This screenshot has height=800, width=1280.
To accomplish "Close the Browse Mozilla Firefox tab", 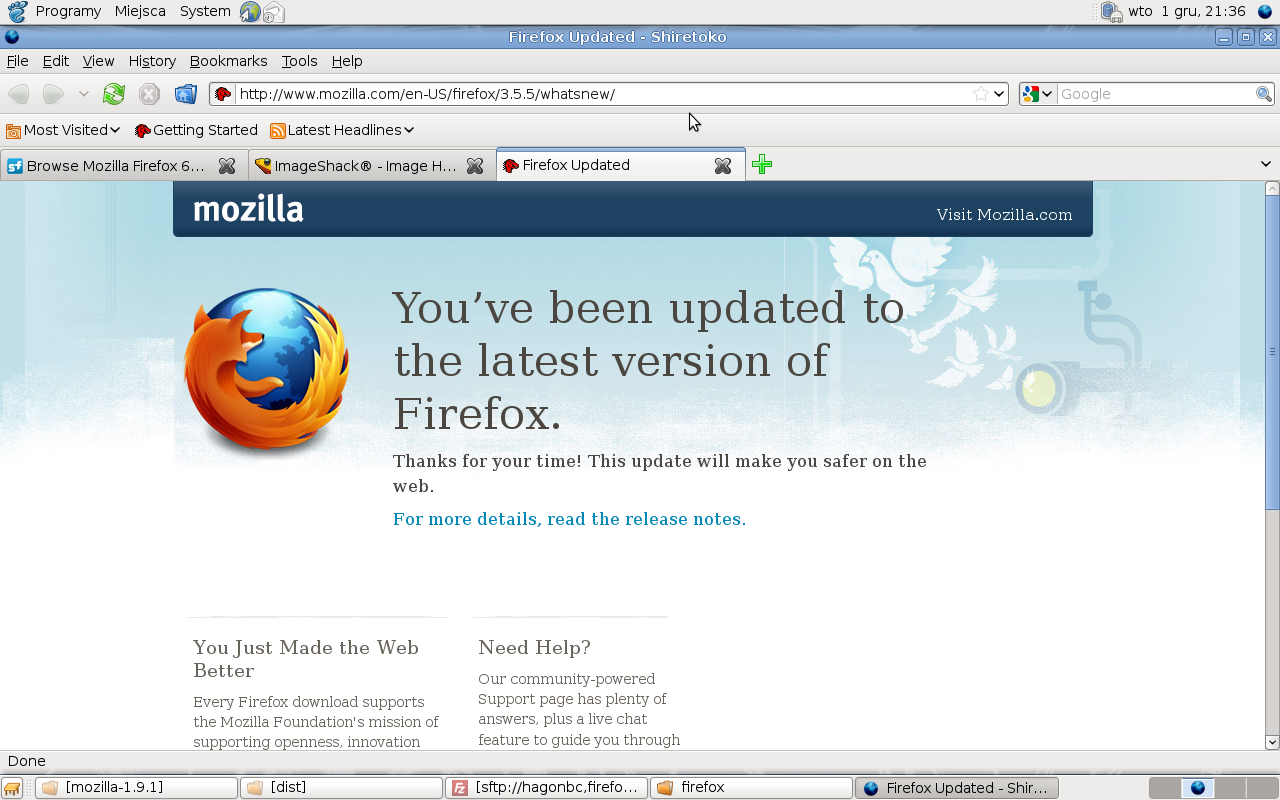I will [x=227, y=166].
